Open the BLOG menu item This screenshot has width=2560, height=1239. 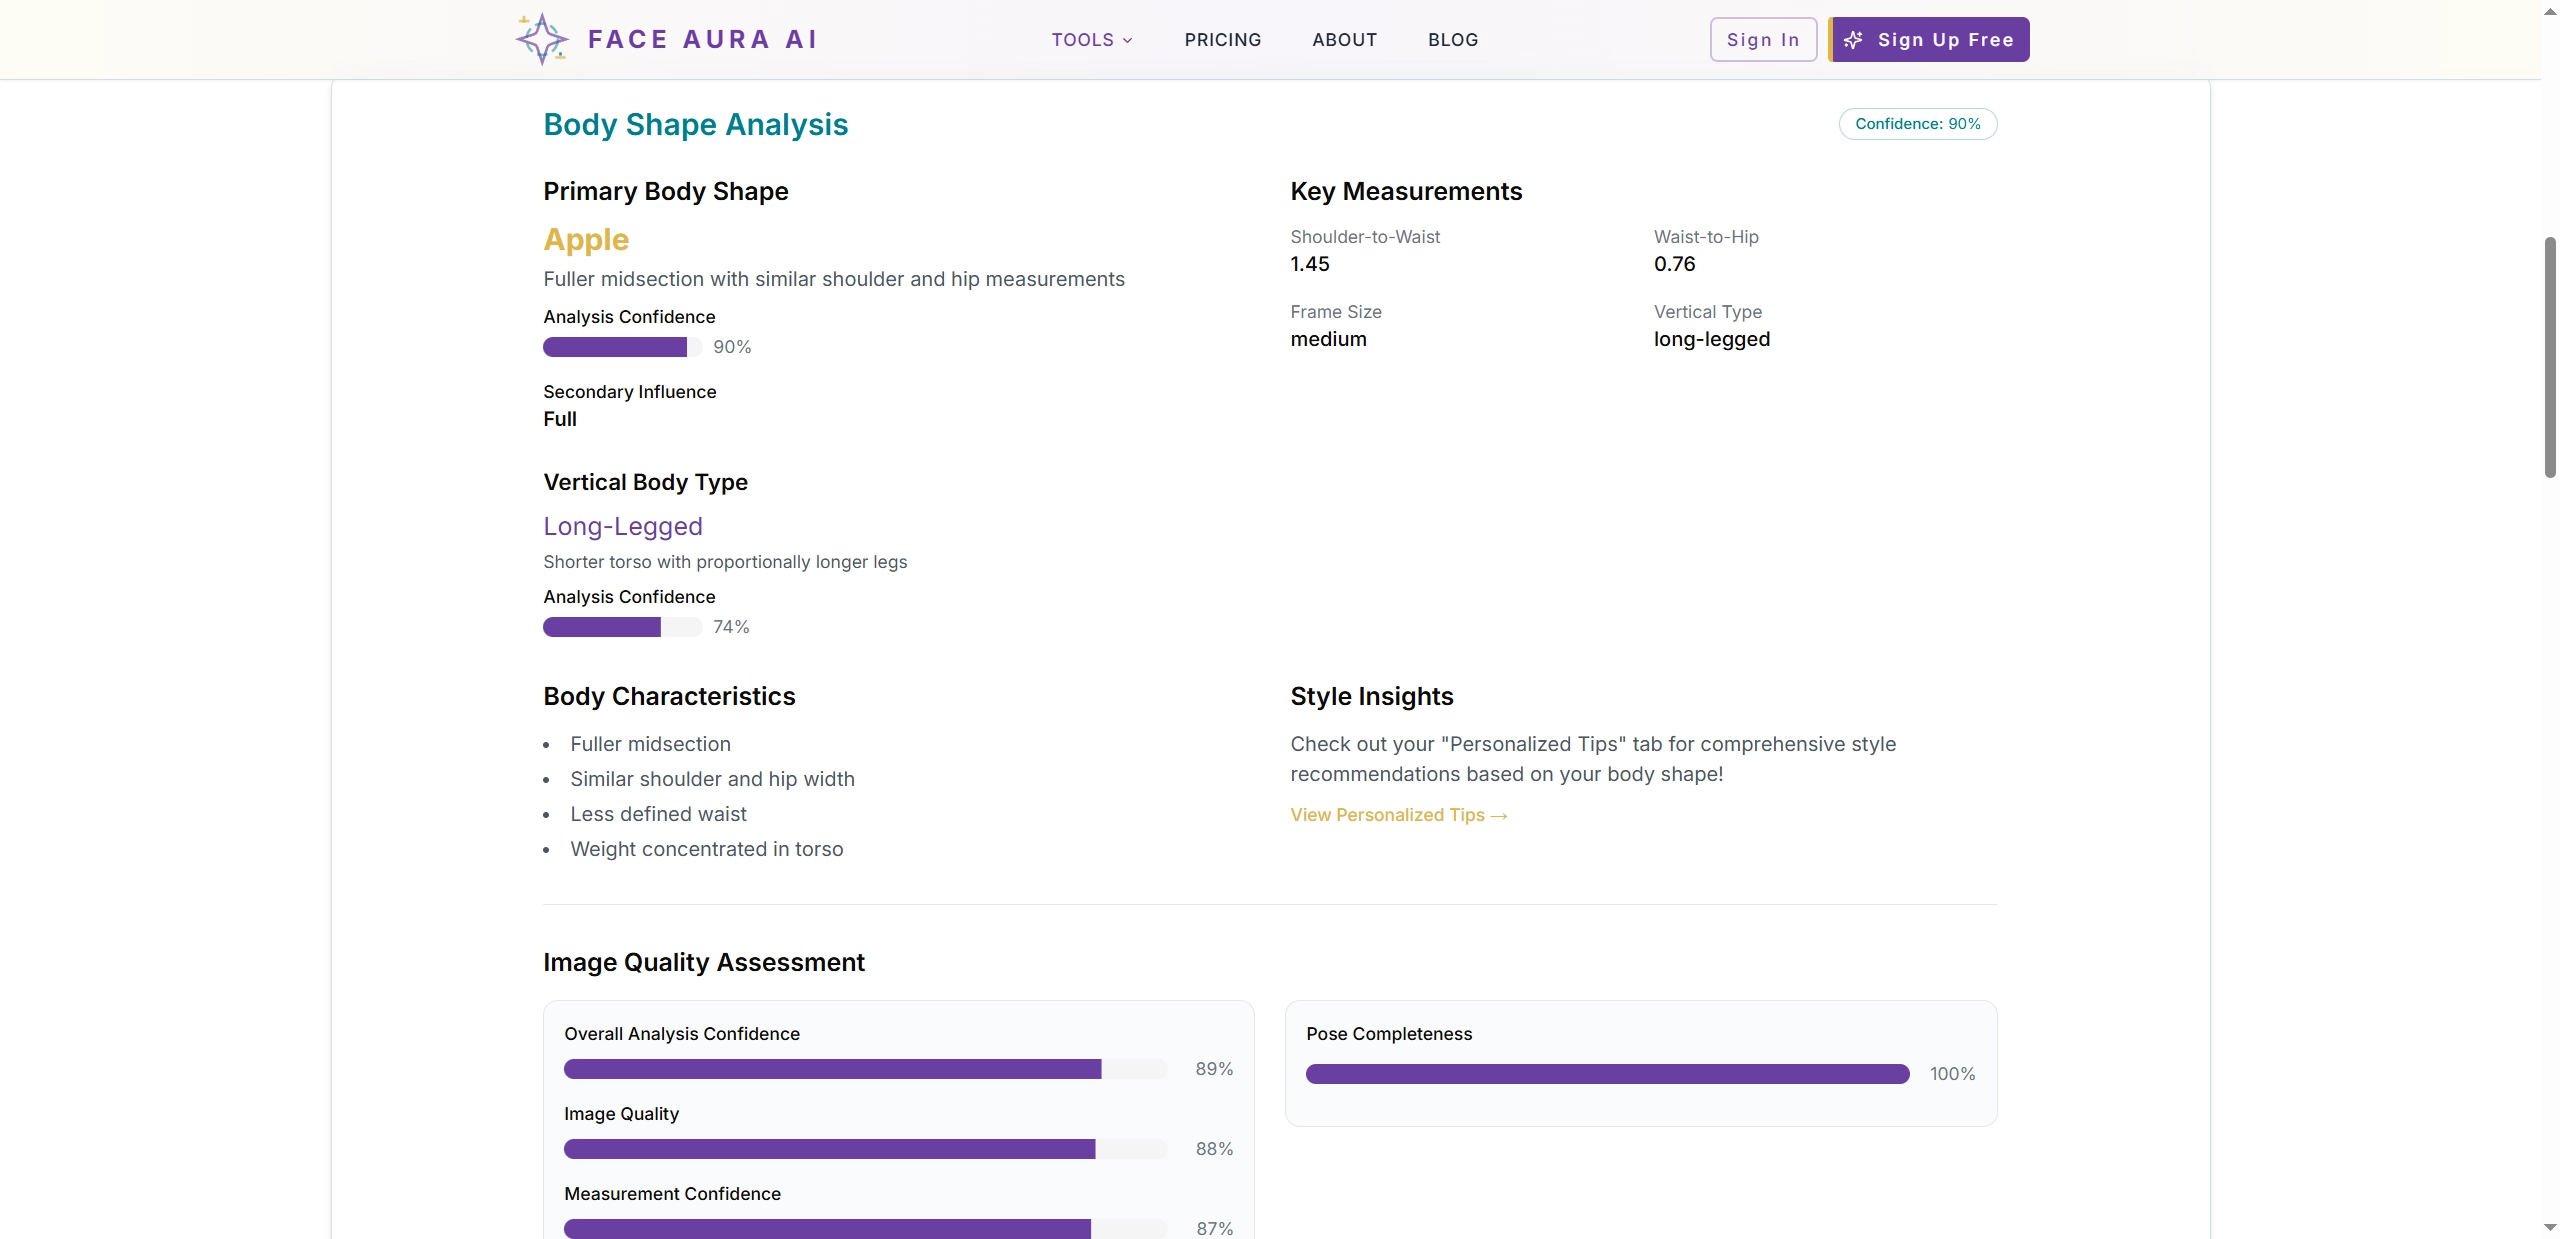tap(1452, 40)
